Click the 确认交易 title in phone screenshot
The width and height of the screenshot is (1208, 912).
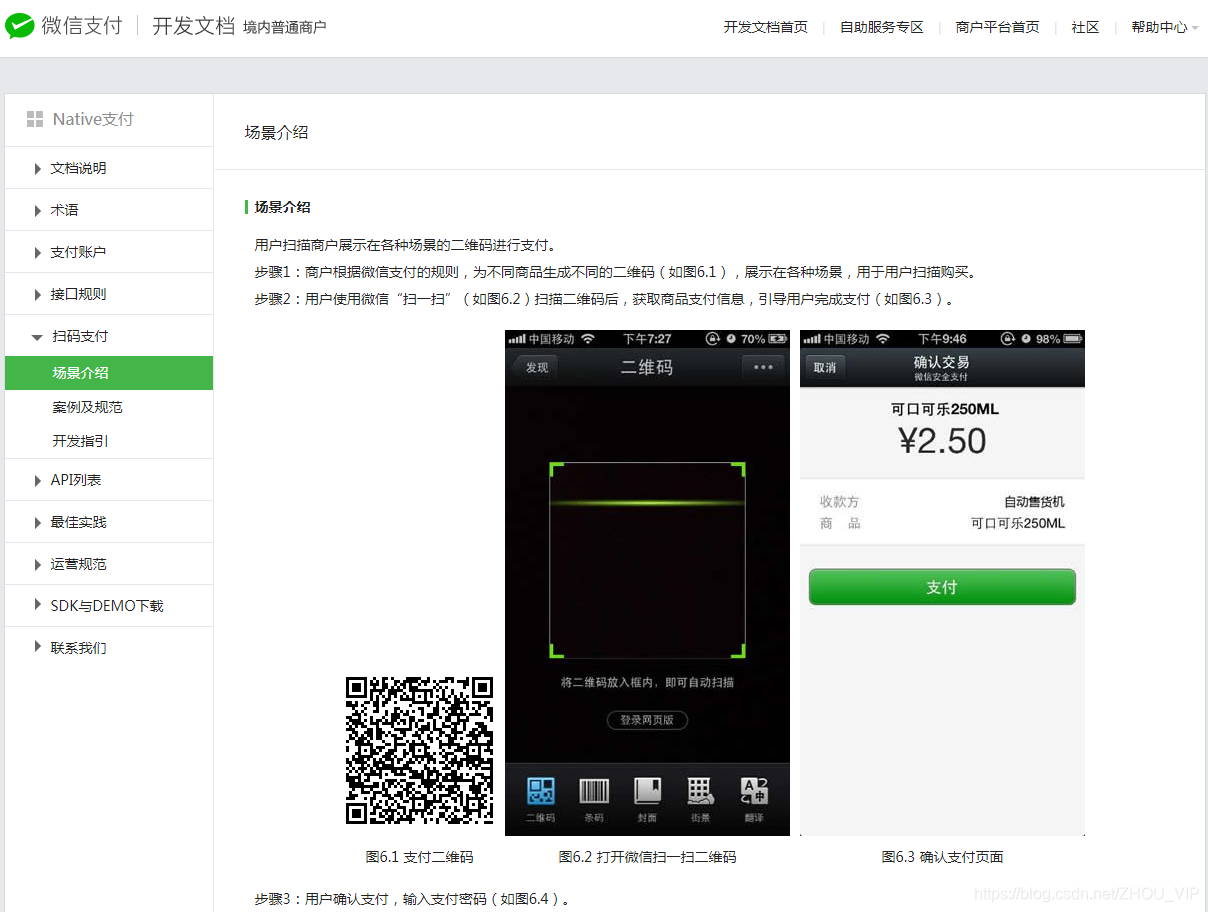942,362
